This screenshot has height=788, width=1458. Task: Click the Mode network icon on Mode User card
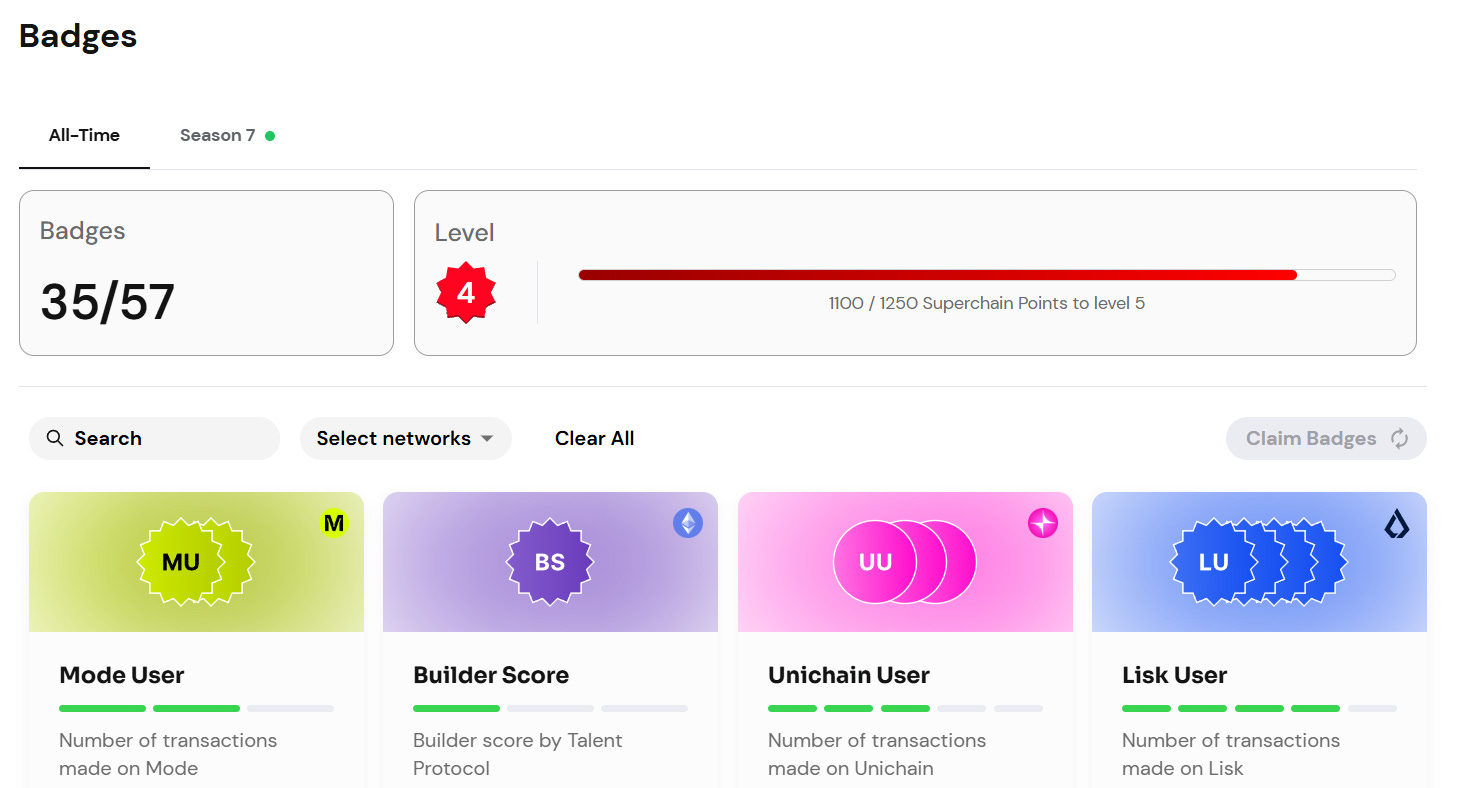(x=334, y=523)
